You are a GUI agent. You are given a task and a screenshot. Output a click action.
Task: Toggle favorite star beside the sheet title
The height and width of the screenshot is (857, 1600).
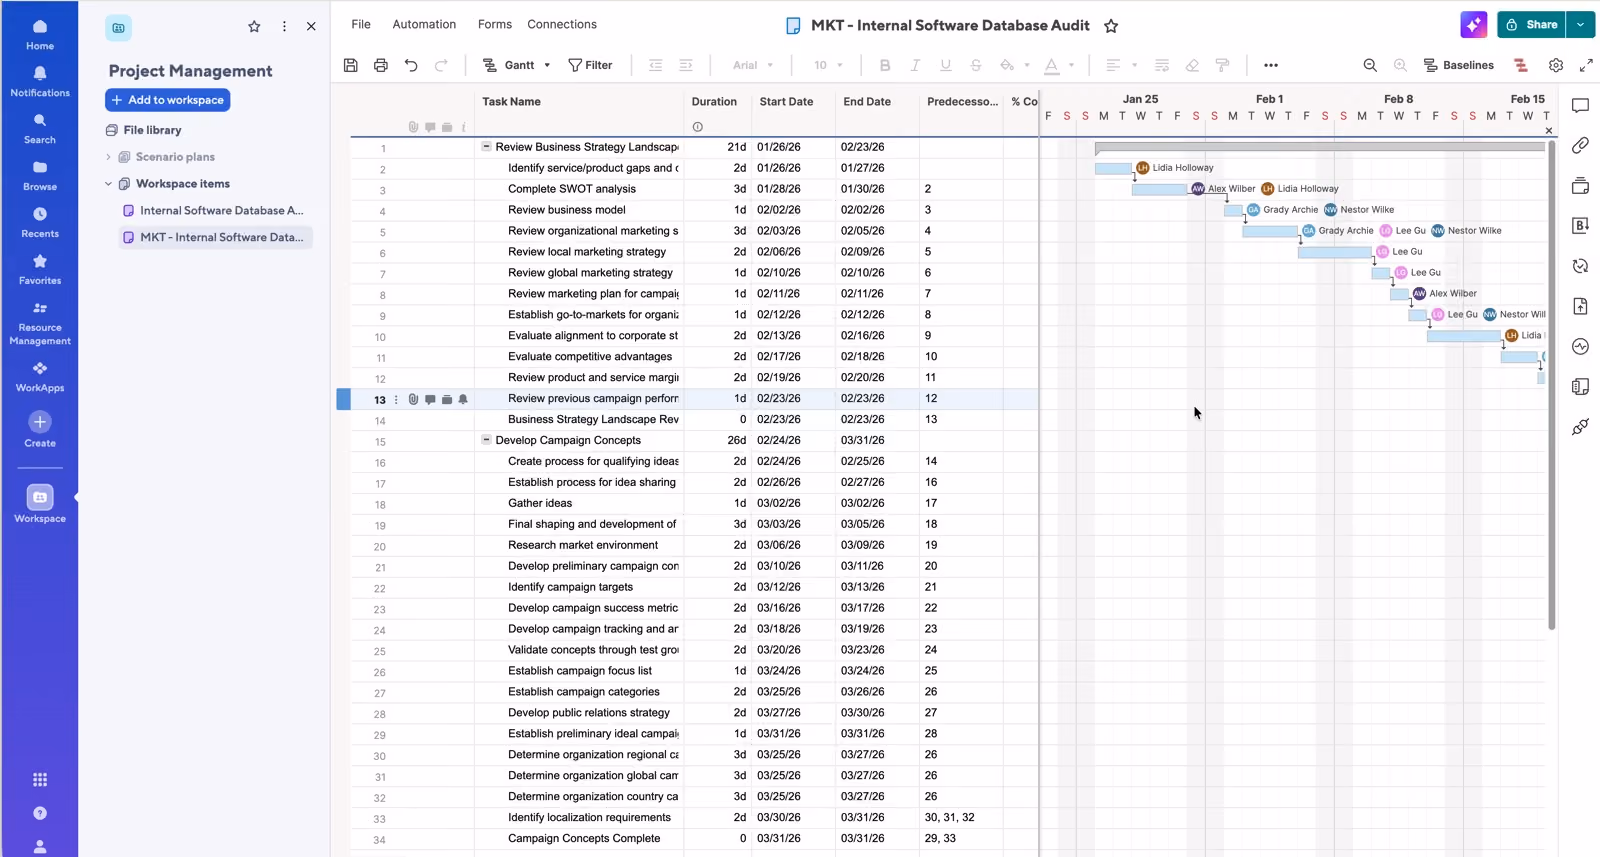(x=1111, y=26)
